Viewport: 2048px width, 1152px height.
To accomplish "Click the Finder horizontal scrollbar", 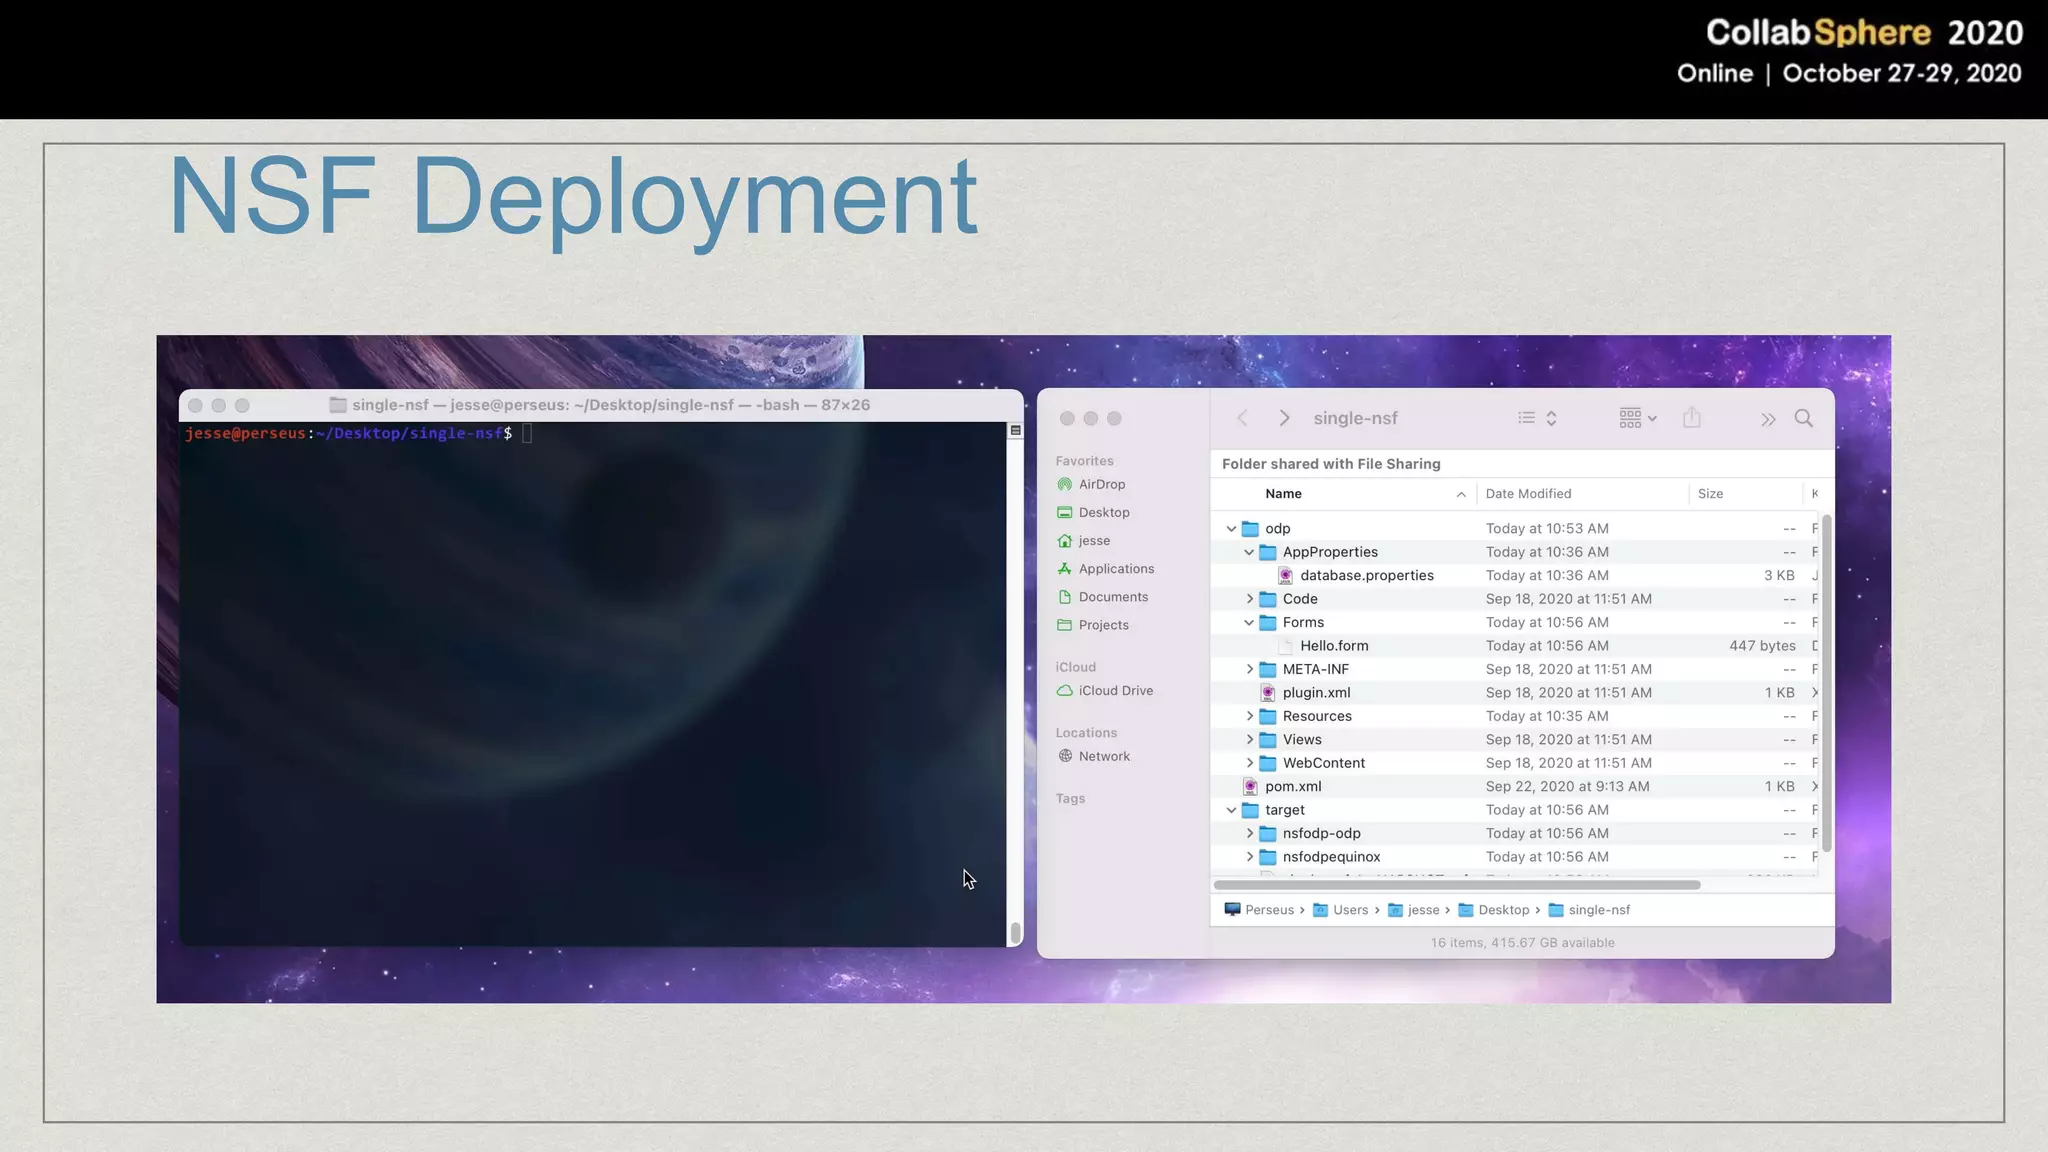I will 1457,885.
